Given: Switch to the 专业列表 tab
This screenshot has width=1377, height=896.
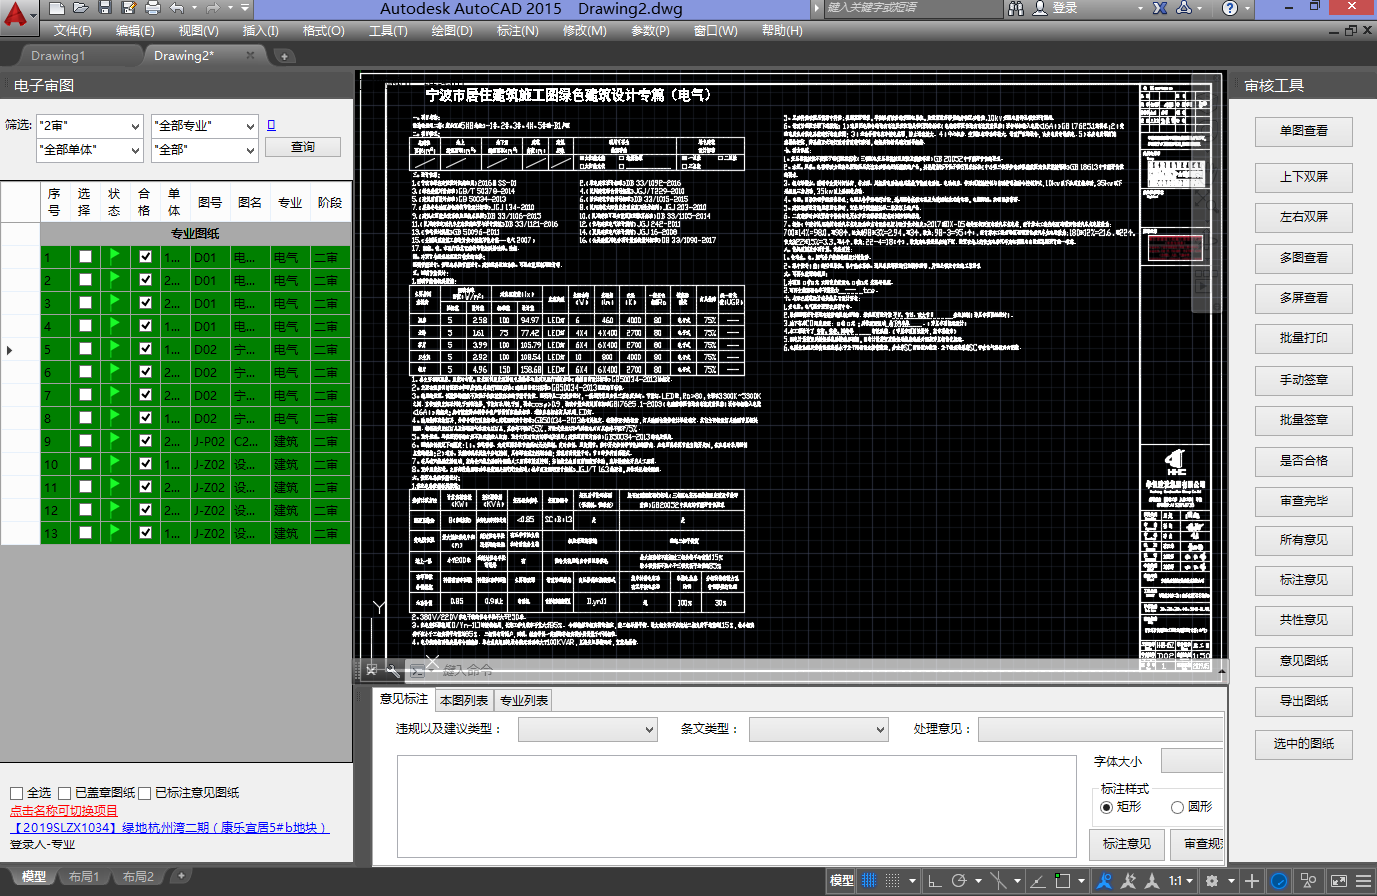Looking at the screenshot, I should point(524,700).
